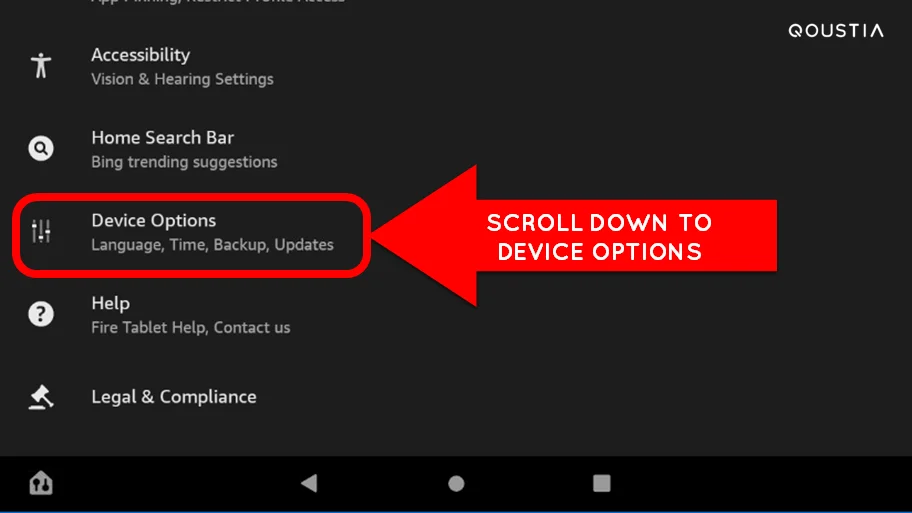Screen dimensions: 912x513
Task: Open Home Search Bar settings
Action: click(x=456, y=149)
